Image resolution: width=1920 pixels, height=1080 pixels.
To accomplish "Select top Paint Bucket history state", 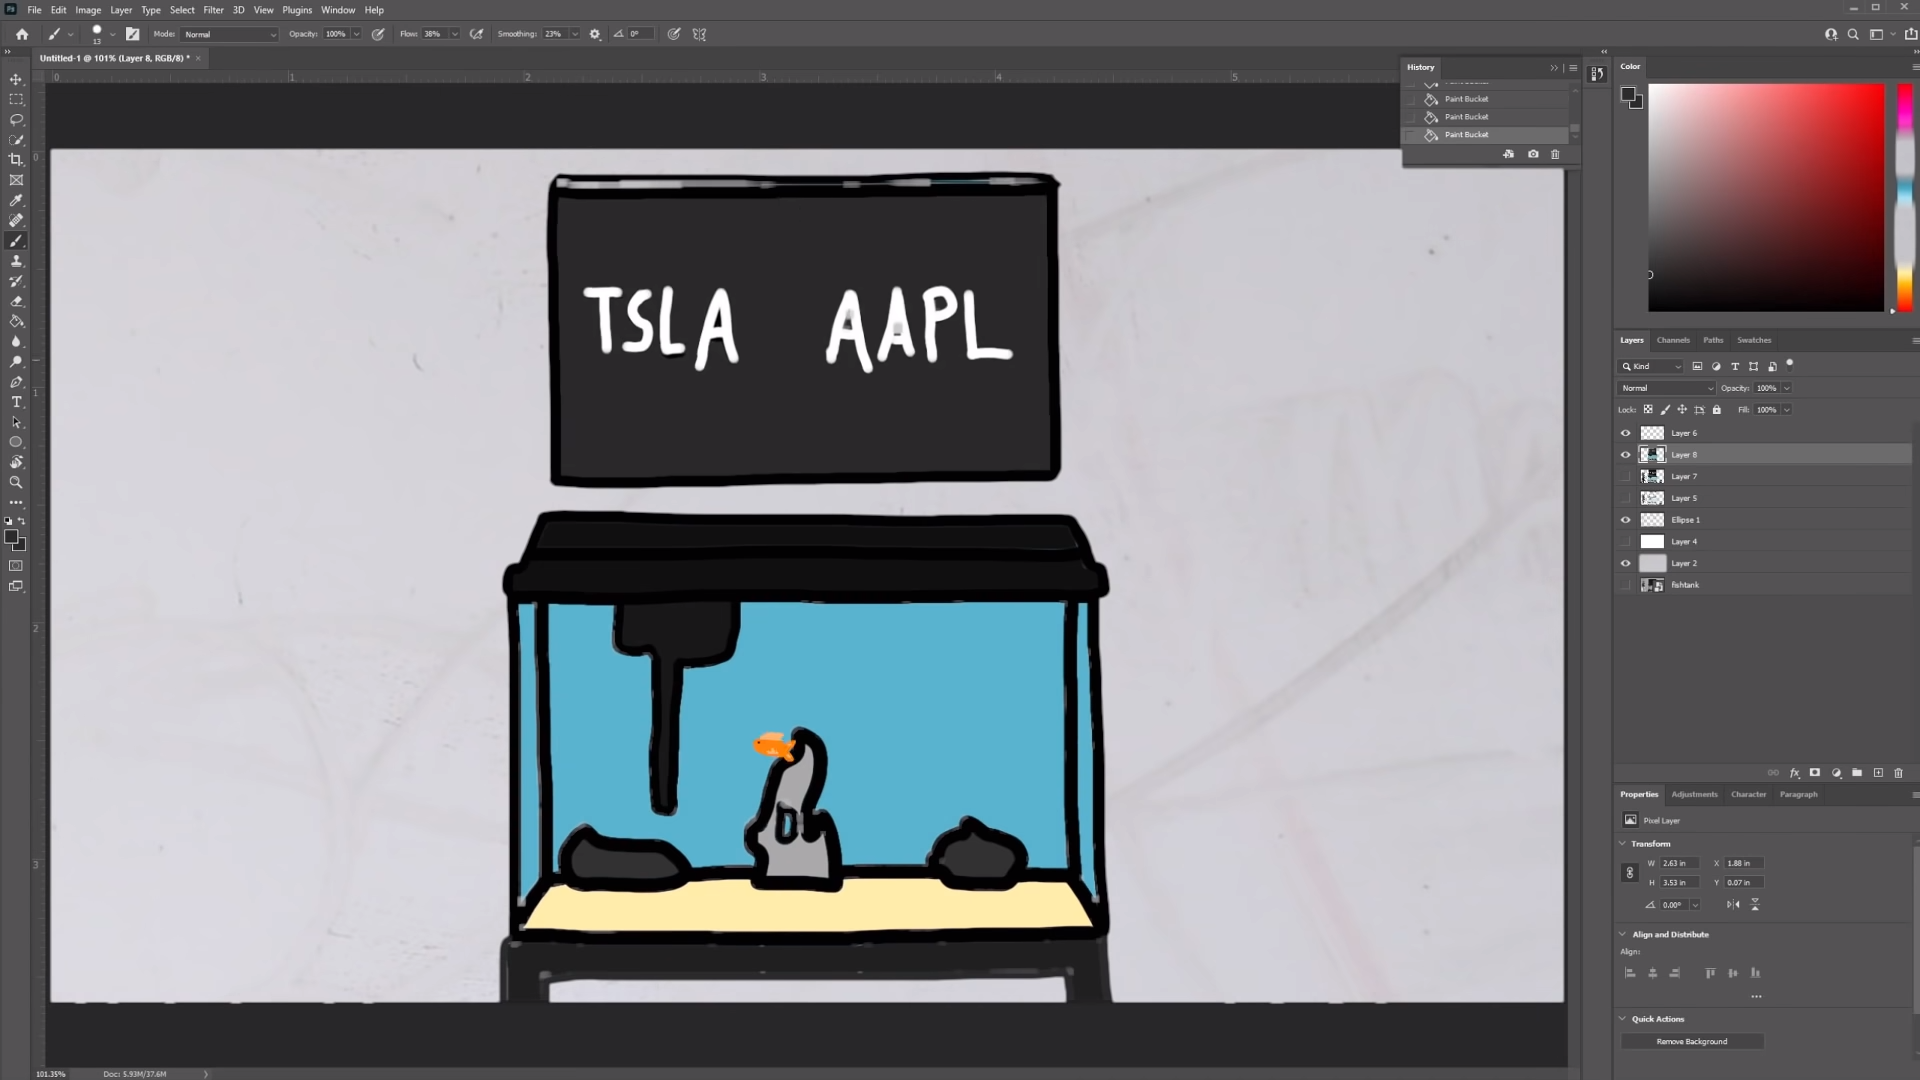I will (1487, 99).
